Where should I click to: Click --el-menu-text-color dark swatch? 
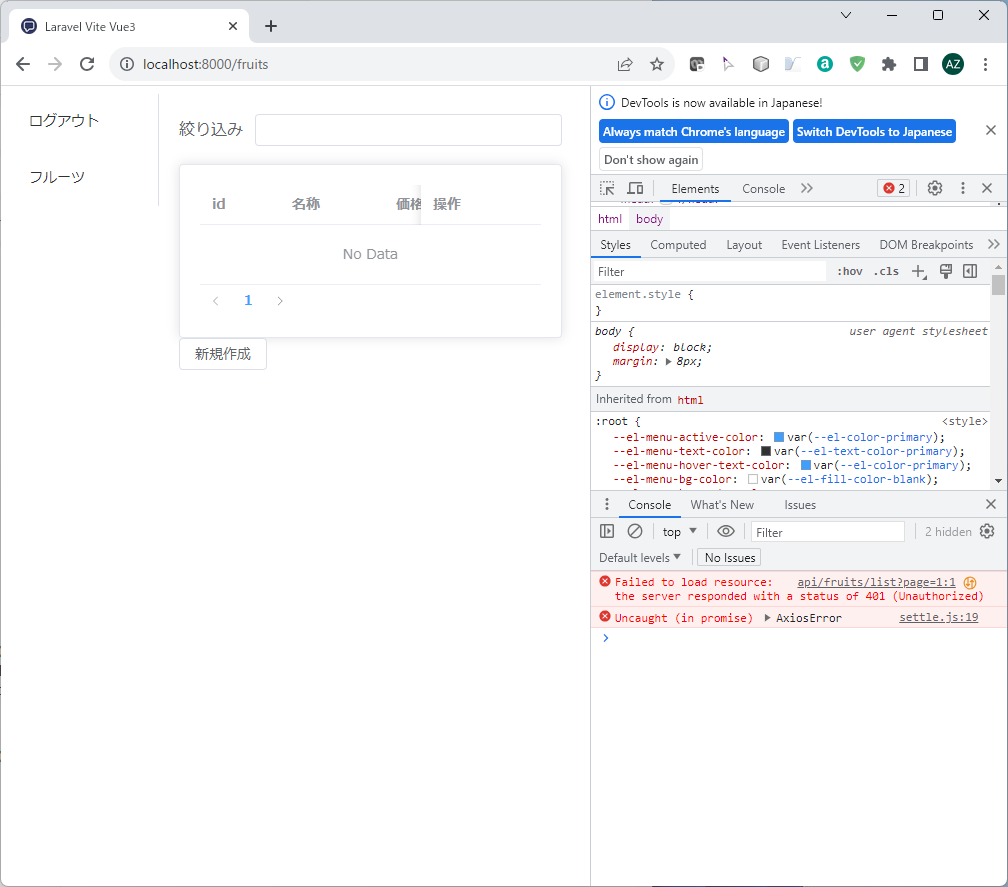click(766, 451)
